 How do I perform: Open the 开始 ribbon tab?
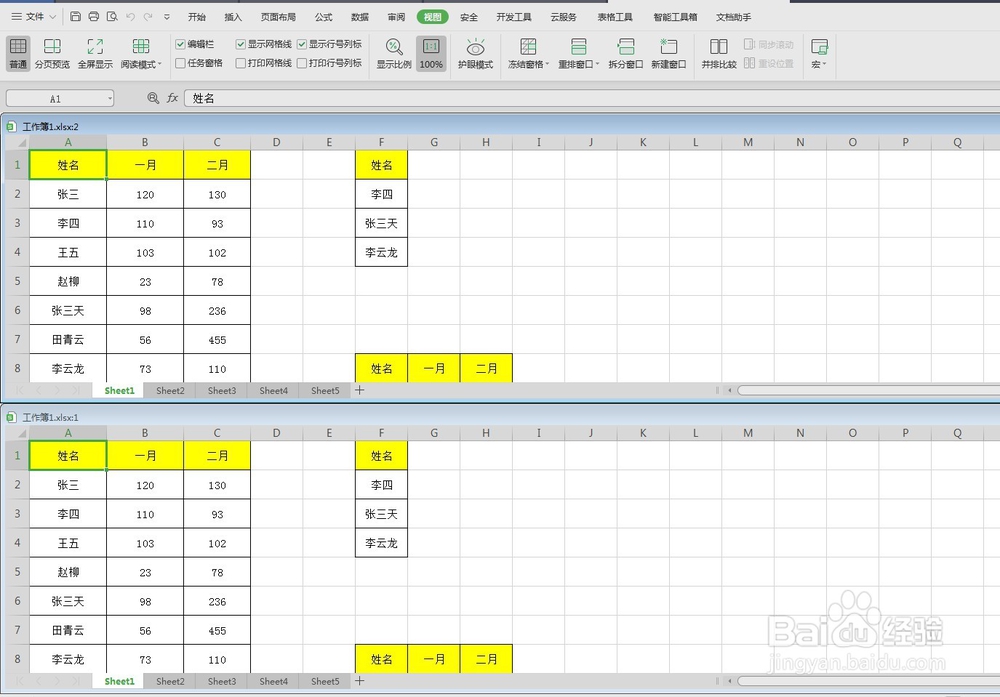(x=197, y=17)
